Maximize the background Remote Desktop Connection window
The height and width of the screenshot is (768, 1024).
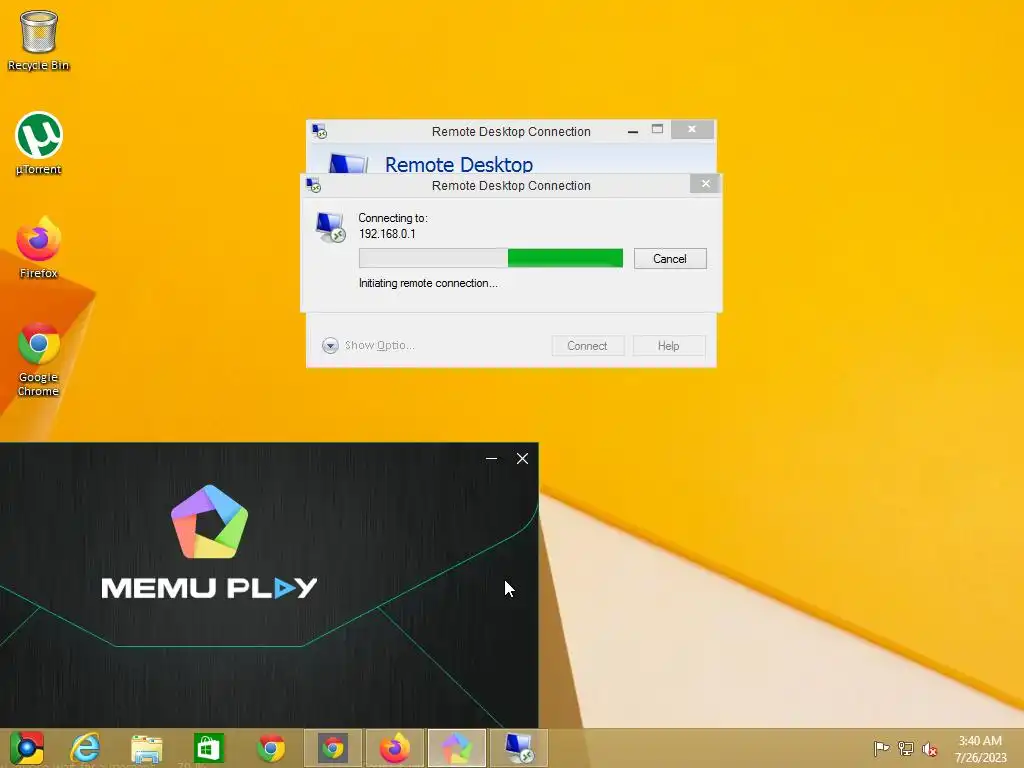pos(658,129)
